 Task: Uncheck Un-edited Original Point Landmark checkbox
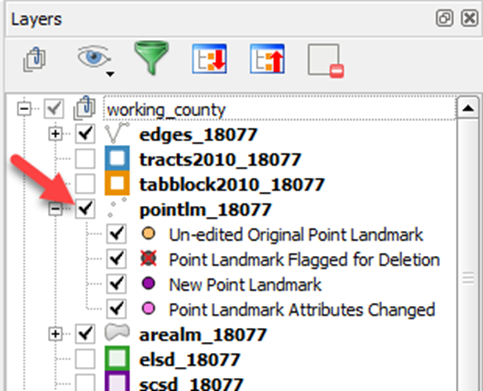(117, 234)
